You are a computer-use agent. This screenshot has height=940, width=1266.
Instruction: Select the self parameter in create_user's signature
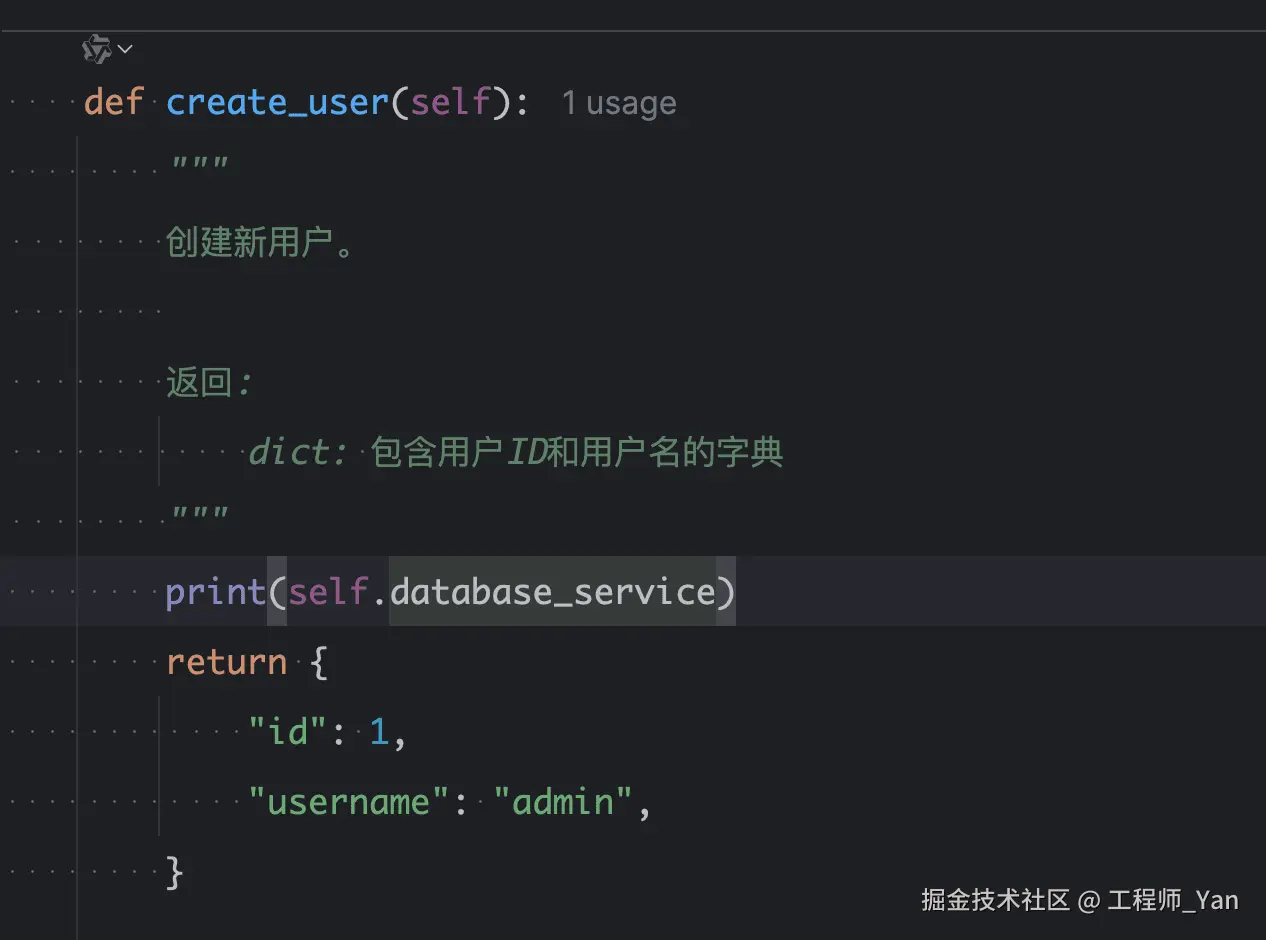[451, 102]
